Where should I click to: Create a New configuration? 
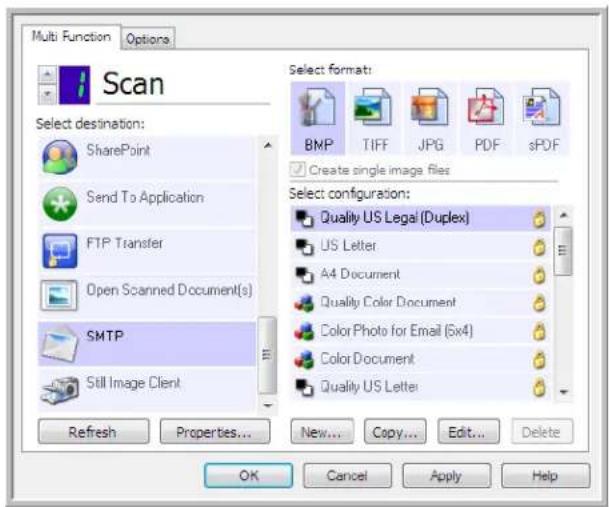click(322, 432)
